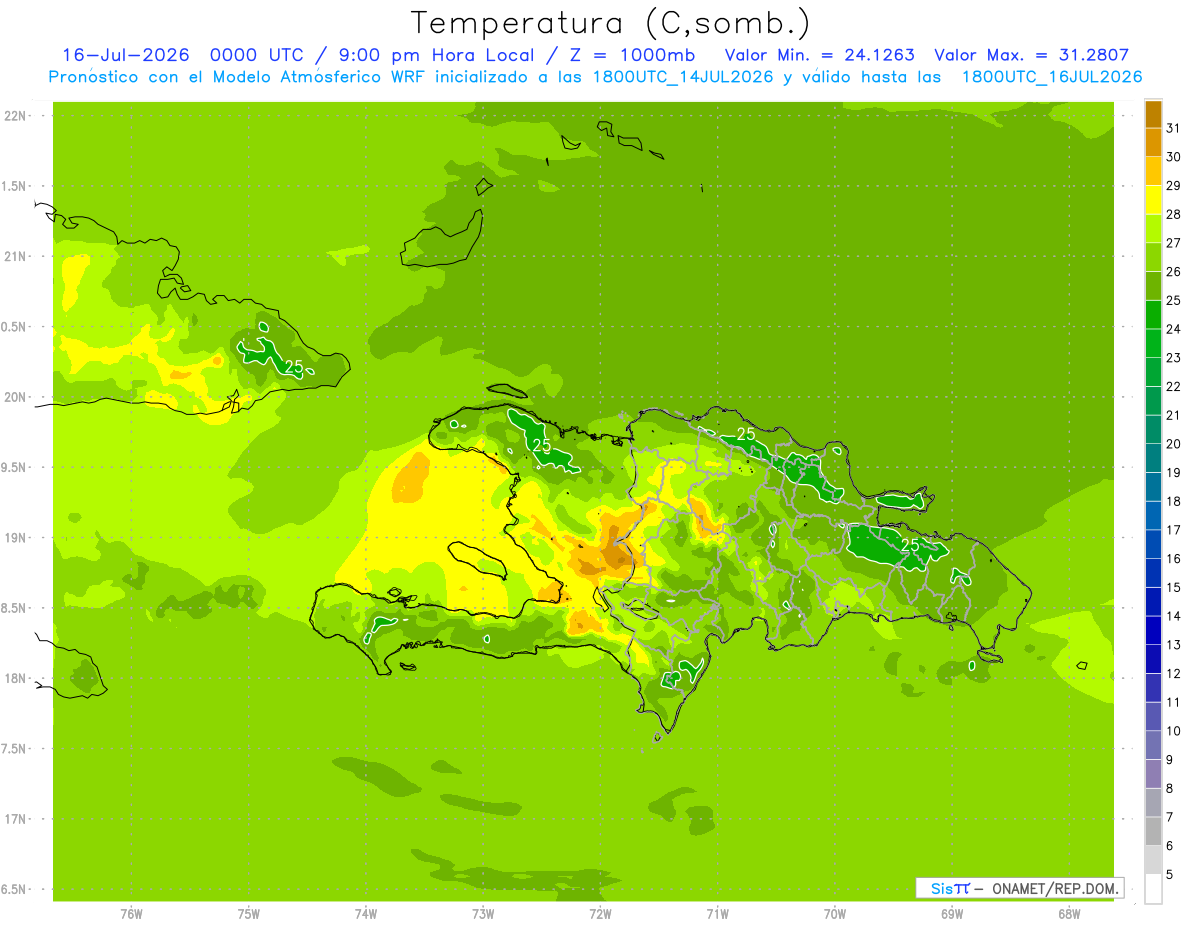Click the 25 contour label over northern Haiti
The width and height of the screenshot is (1200, 927).
(x=542, y=445)
